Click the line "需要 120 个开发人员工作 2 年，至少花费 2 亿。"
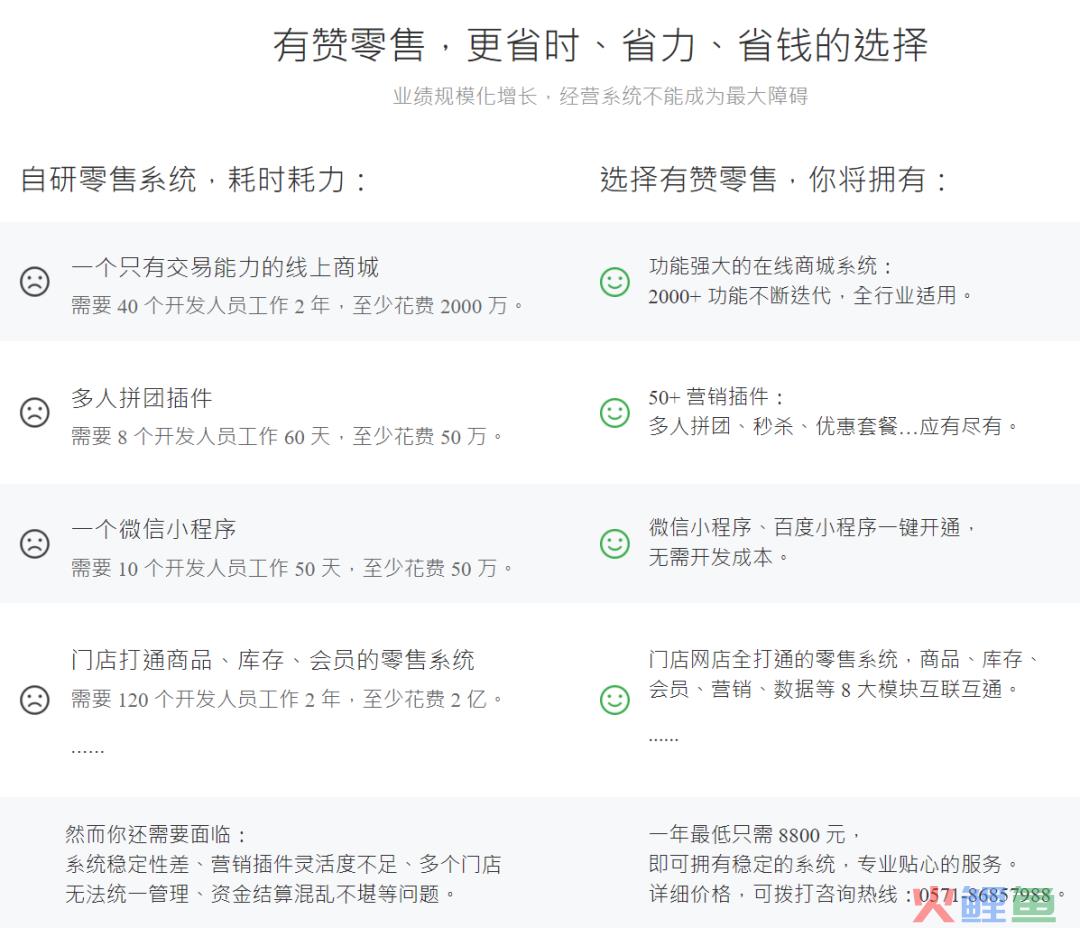This screenshot has width=1080, height=928. pyautogui.click(x=288, y=699)
